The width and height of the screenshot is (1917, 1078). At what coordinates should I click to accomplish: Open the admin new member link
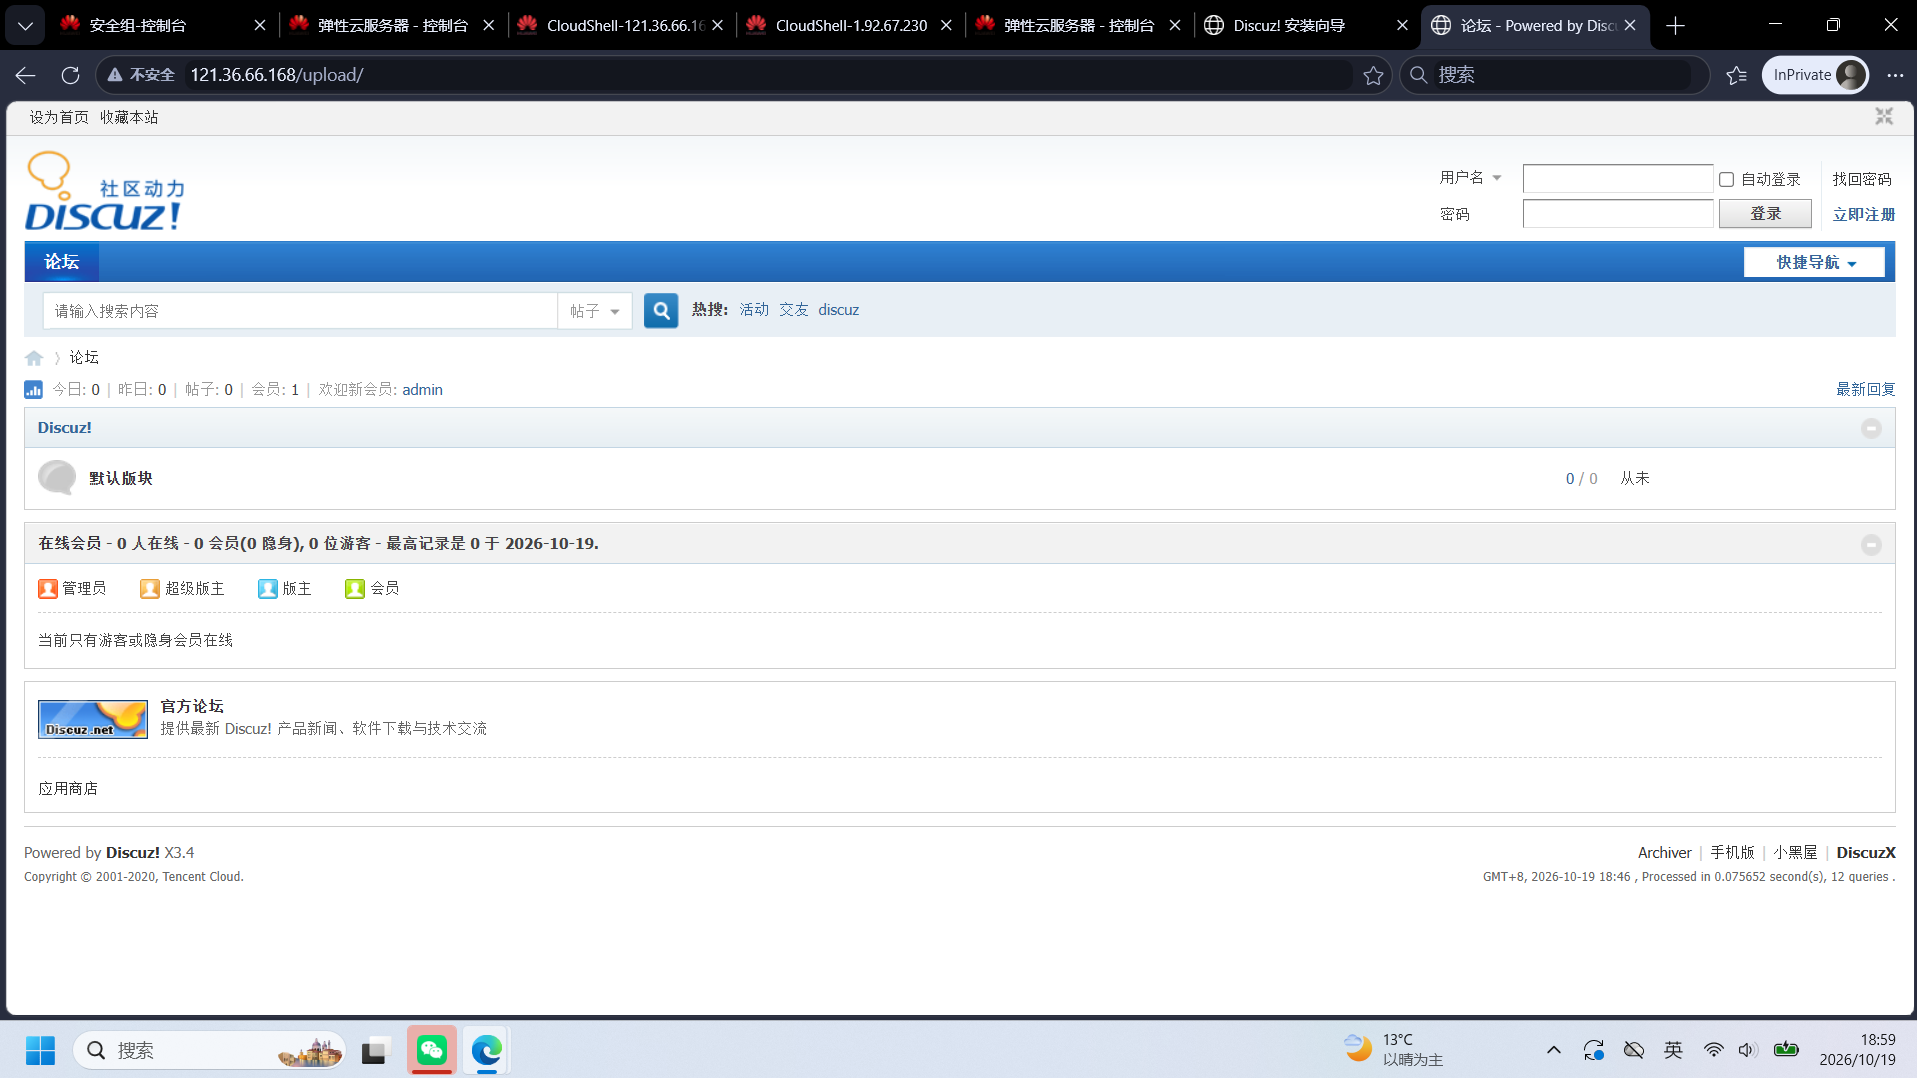422,390
